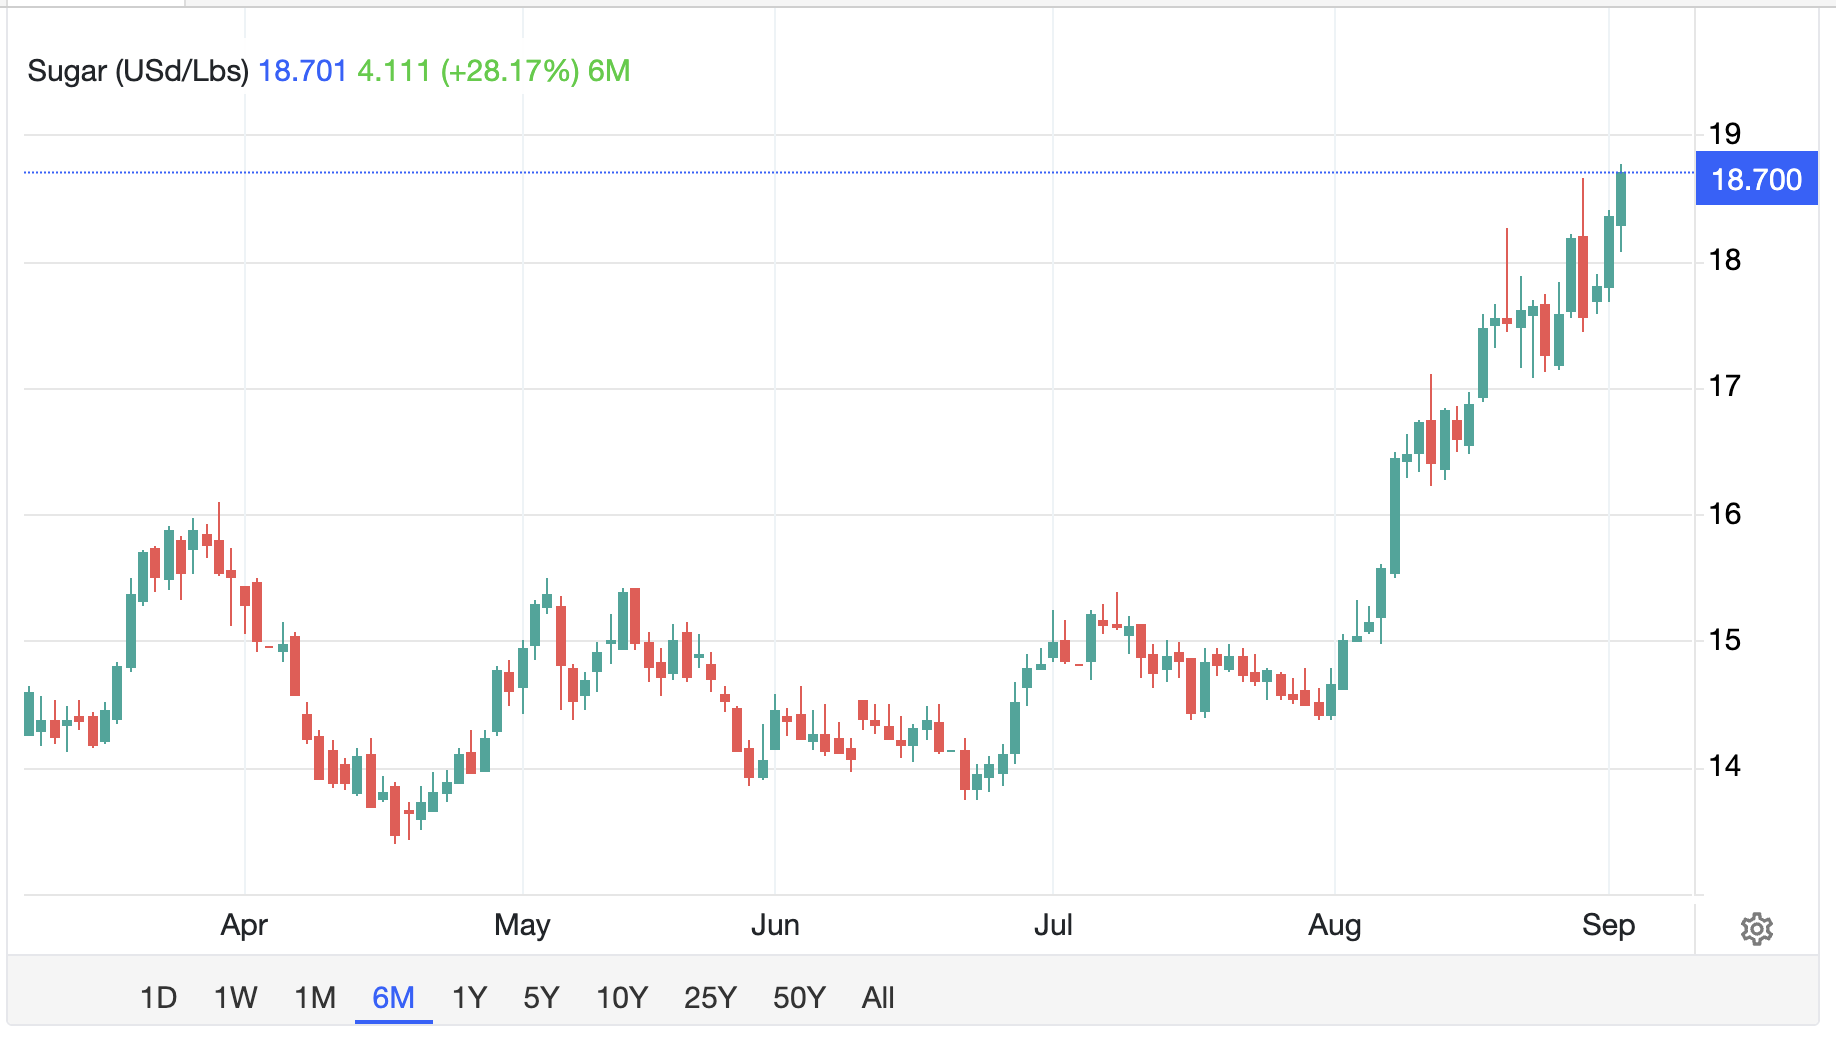Click the +28.17% change value

510,71
